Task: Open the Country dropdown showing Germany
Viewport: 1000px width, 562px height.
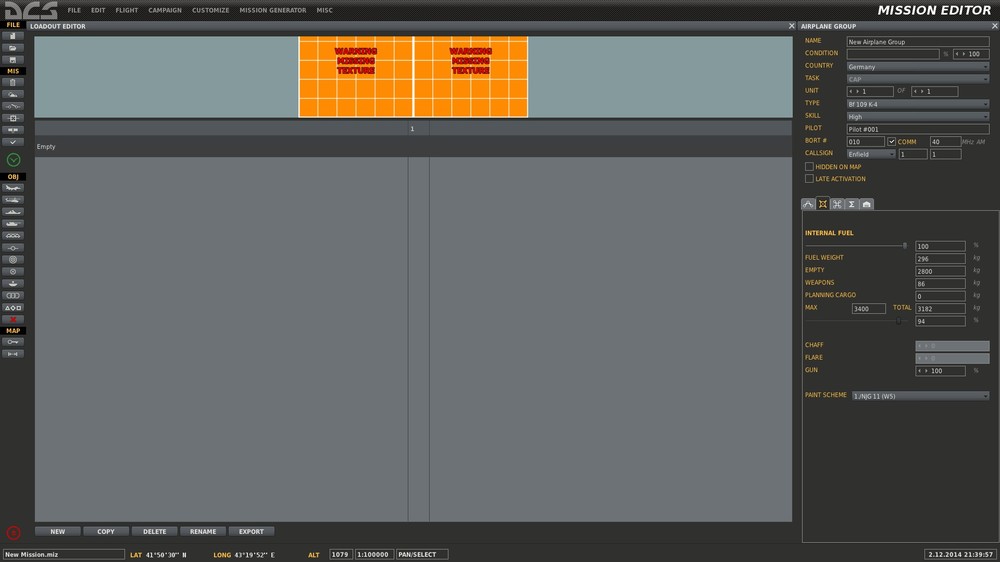Action: pyautogui.click(x=918, y=66)
